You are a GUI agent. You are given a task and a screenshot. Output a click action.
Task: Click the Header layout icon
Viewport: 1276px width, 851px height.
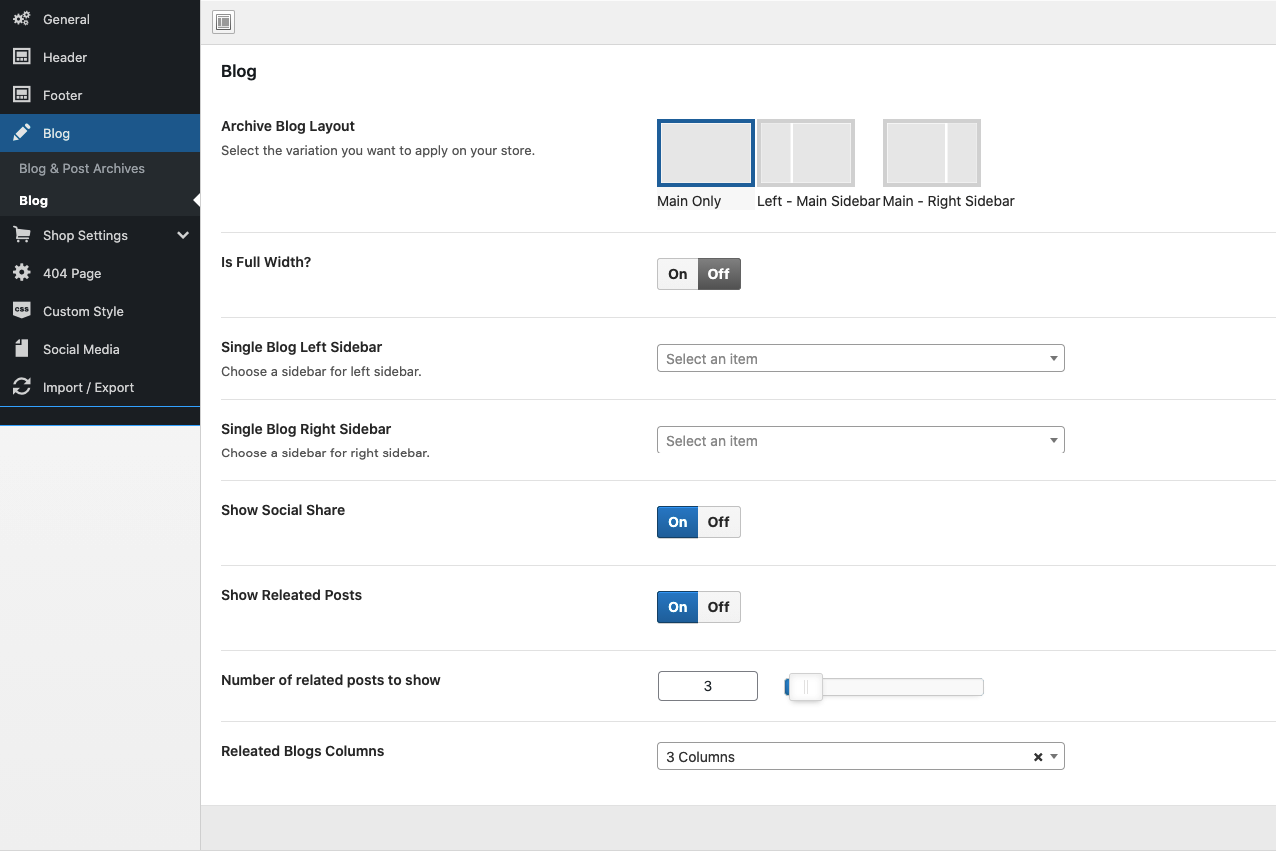(21, 57)
